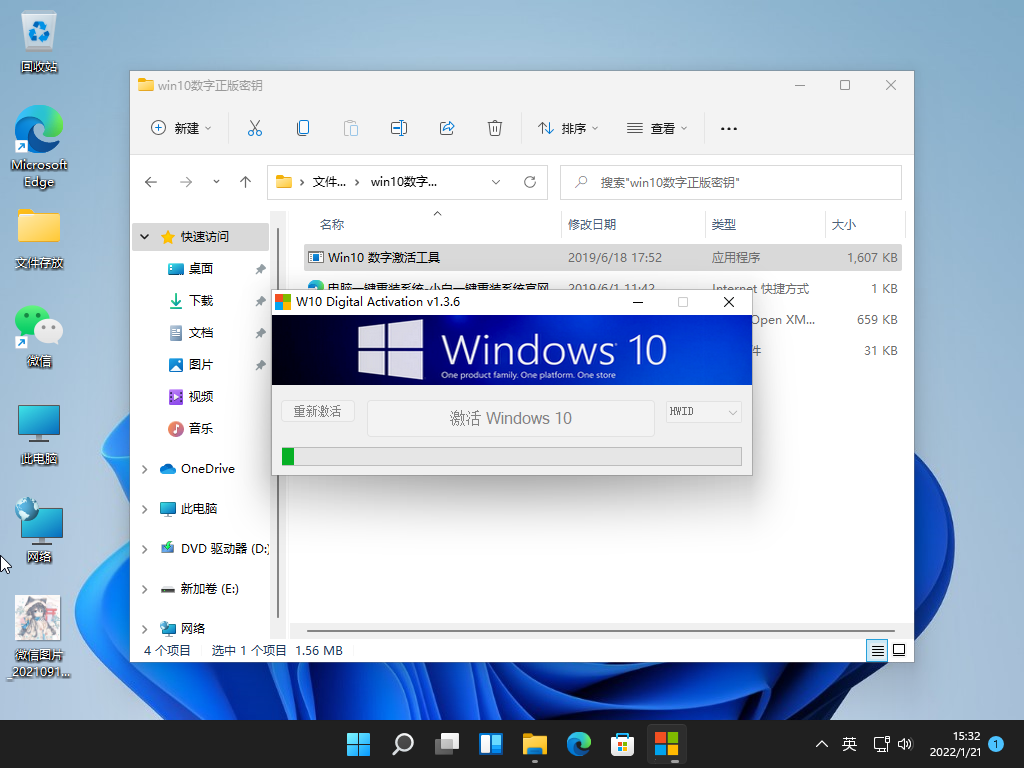The height and width of the screenshot is (768, 1024).
Task: Open the 新建 new item menu
Action: (181, 128)
